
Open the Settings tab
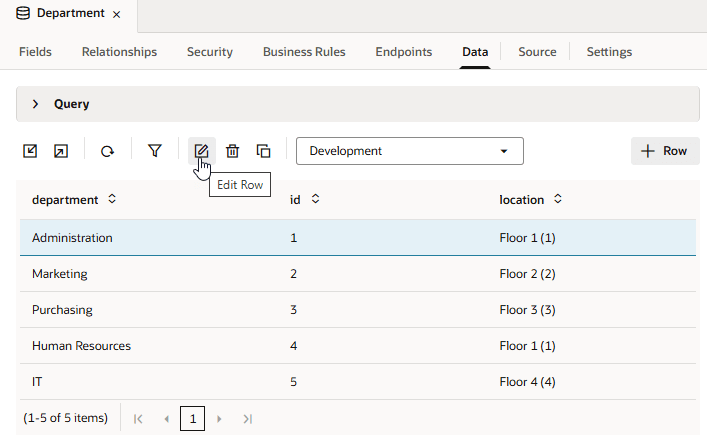click(x=609, y=52)
